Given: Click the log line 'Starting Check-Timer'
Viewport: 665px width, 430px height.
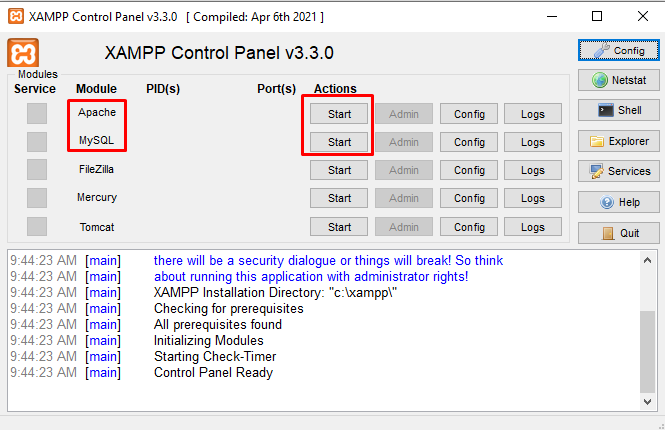Looking at the screenshot, I should tap(215, 356).
